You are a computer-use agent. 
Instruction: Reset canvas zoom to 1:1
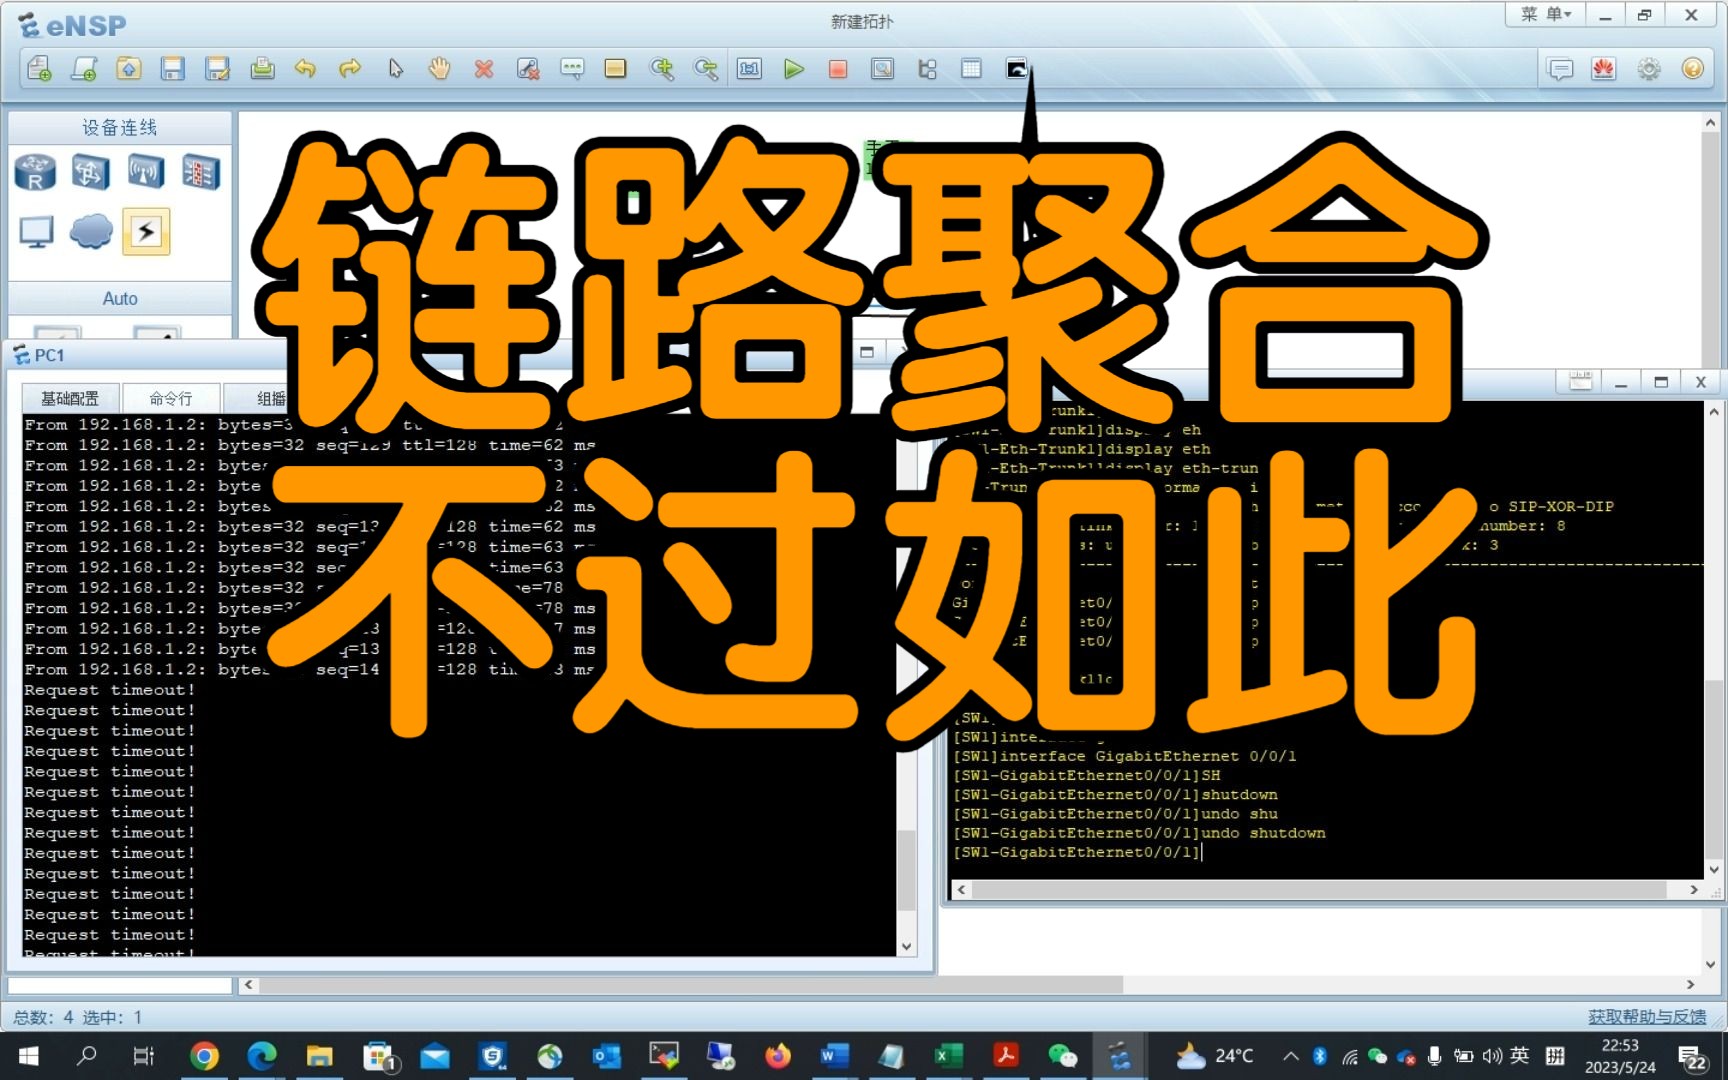(749, 69)
